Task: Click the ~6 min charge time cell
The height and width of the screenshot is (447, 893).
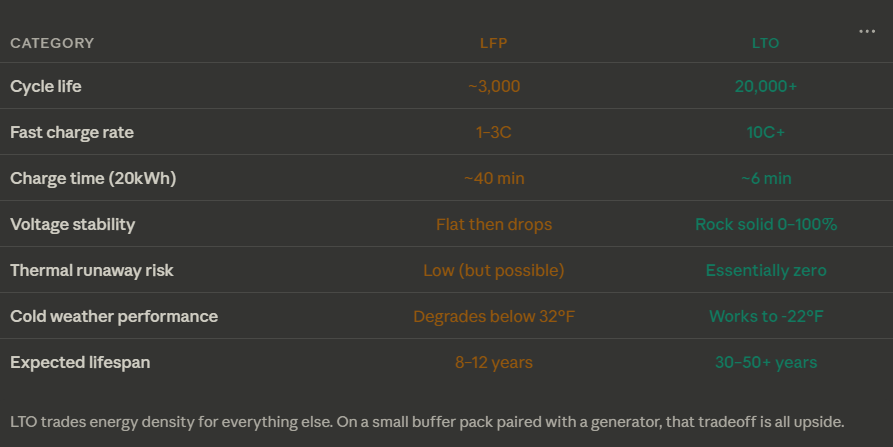Action: point(765,178)
